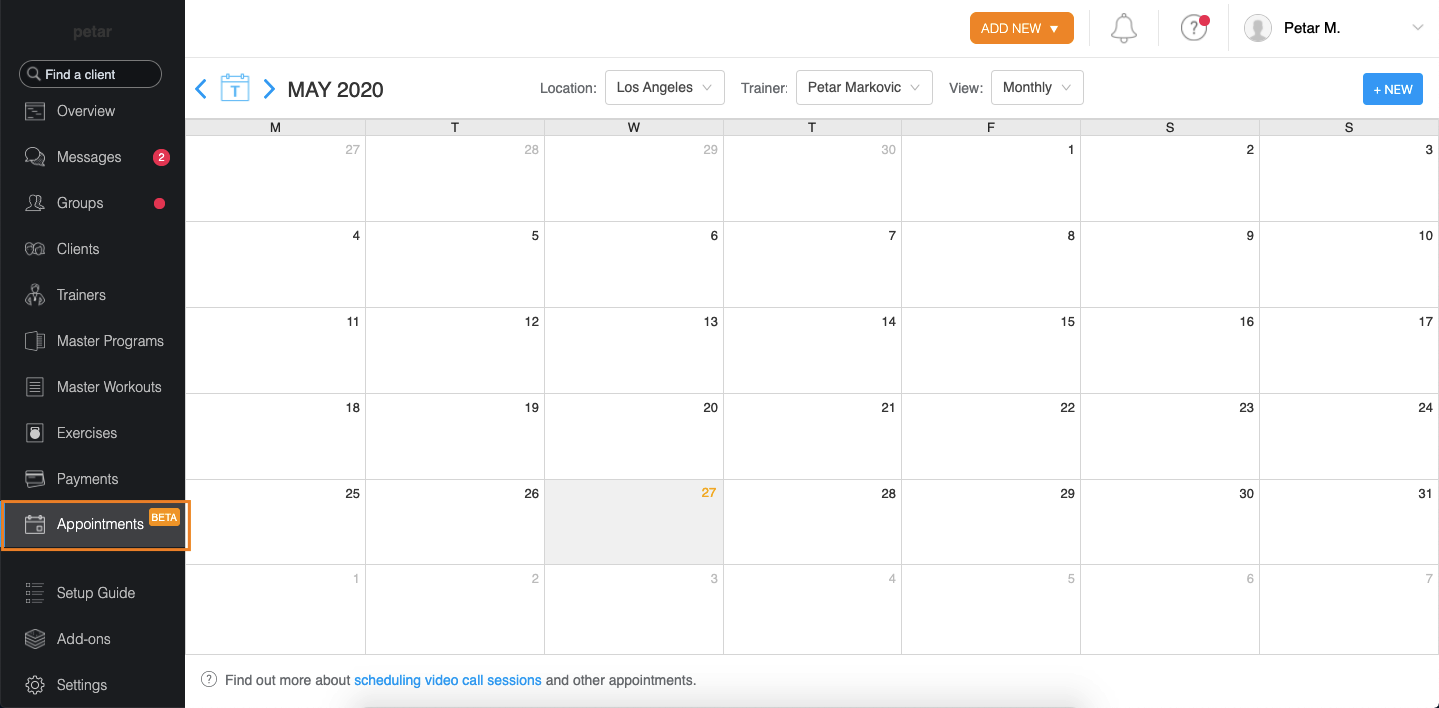Open Trainers from sidebar menu
The height and width of the screenshot is (708, 1439).
pyautogui.click(x=81, y=295)
